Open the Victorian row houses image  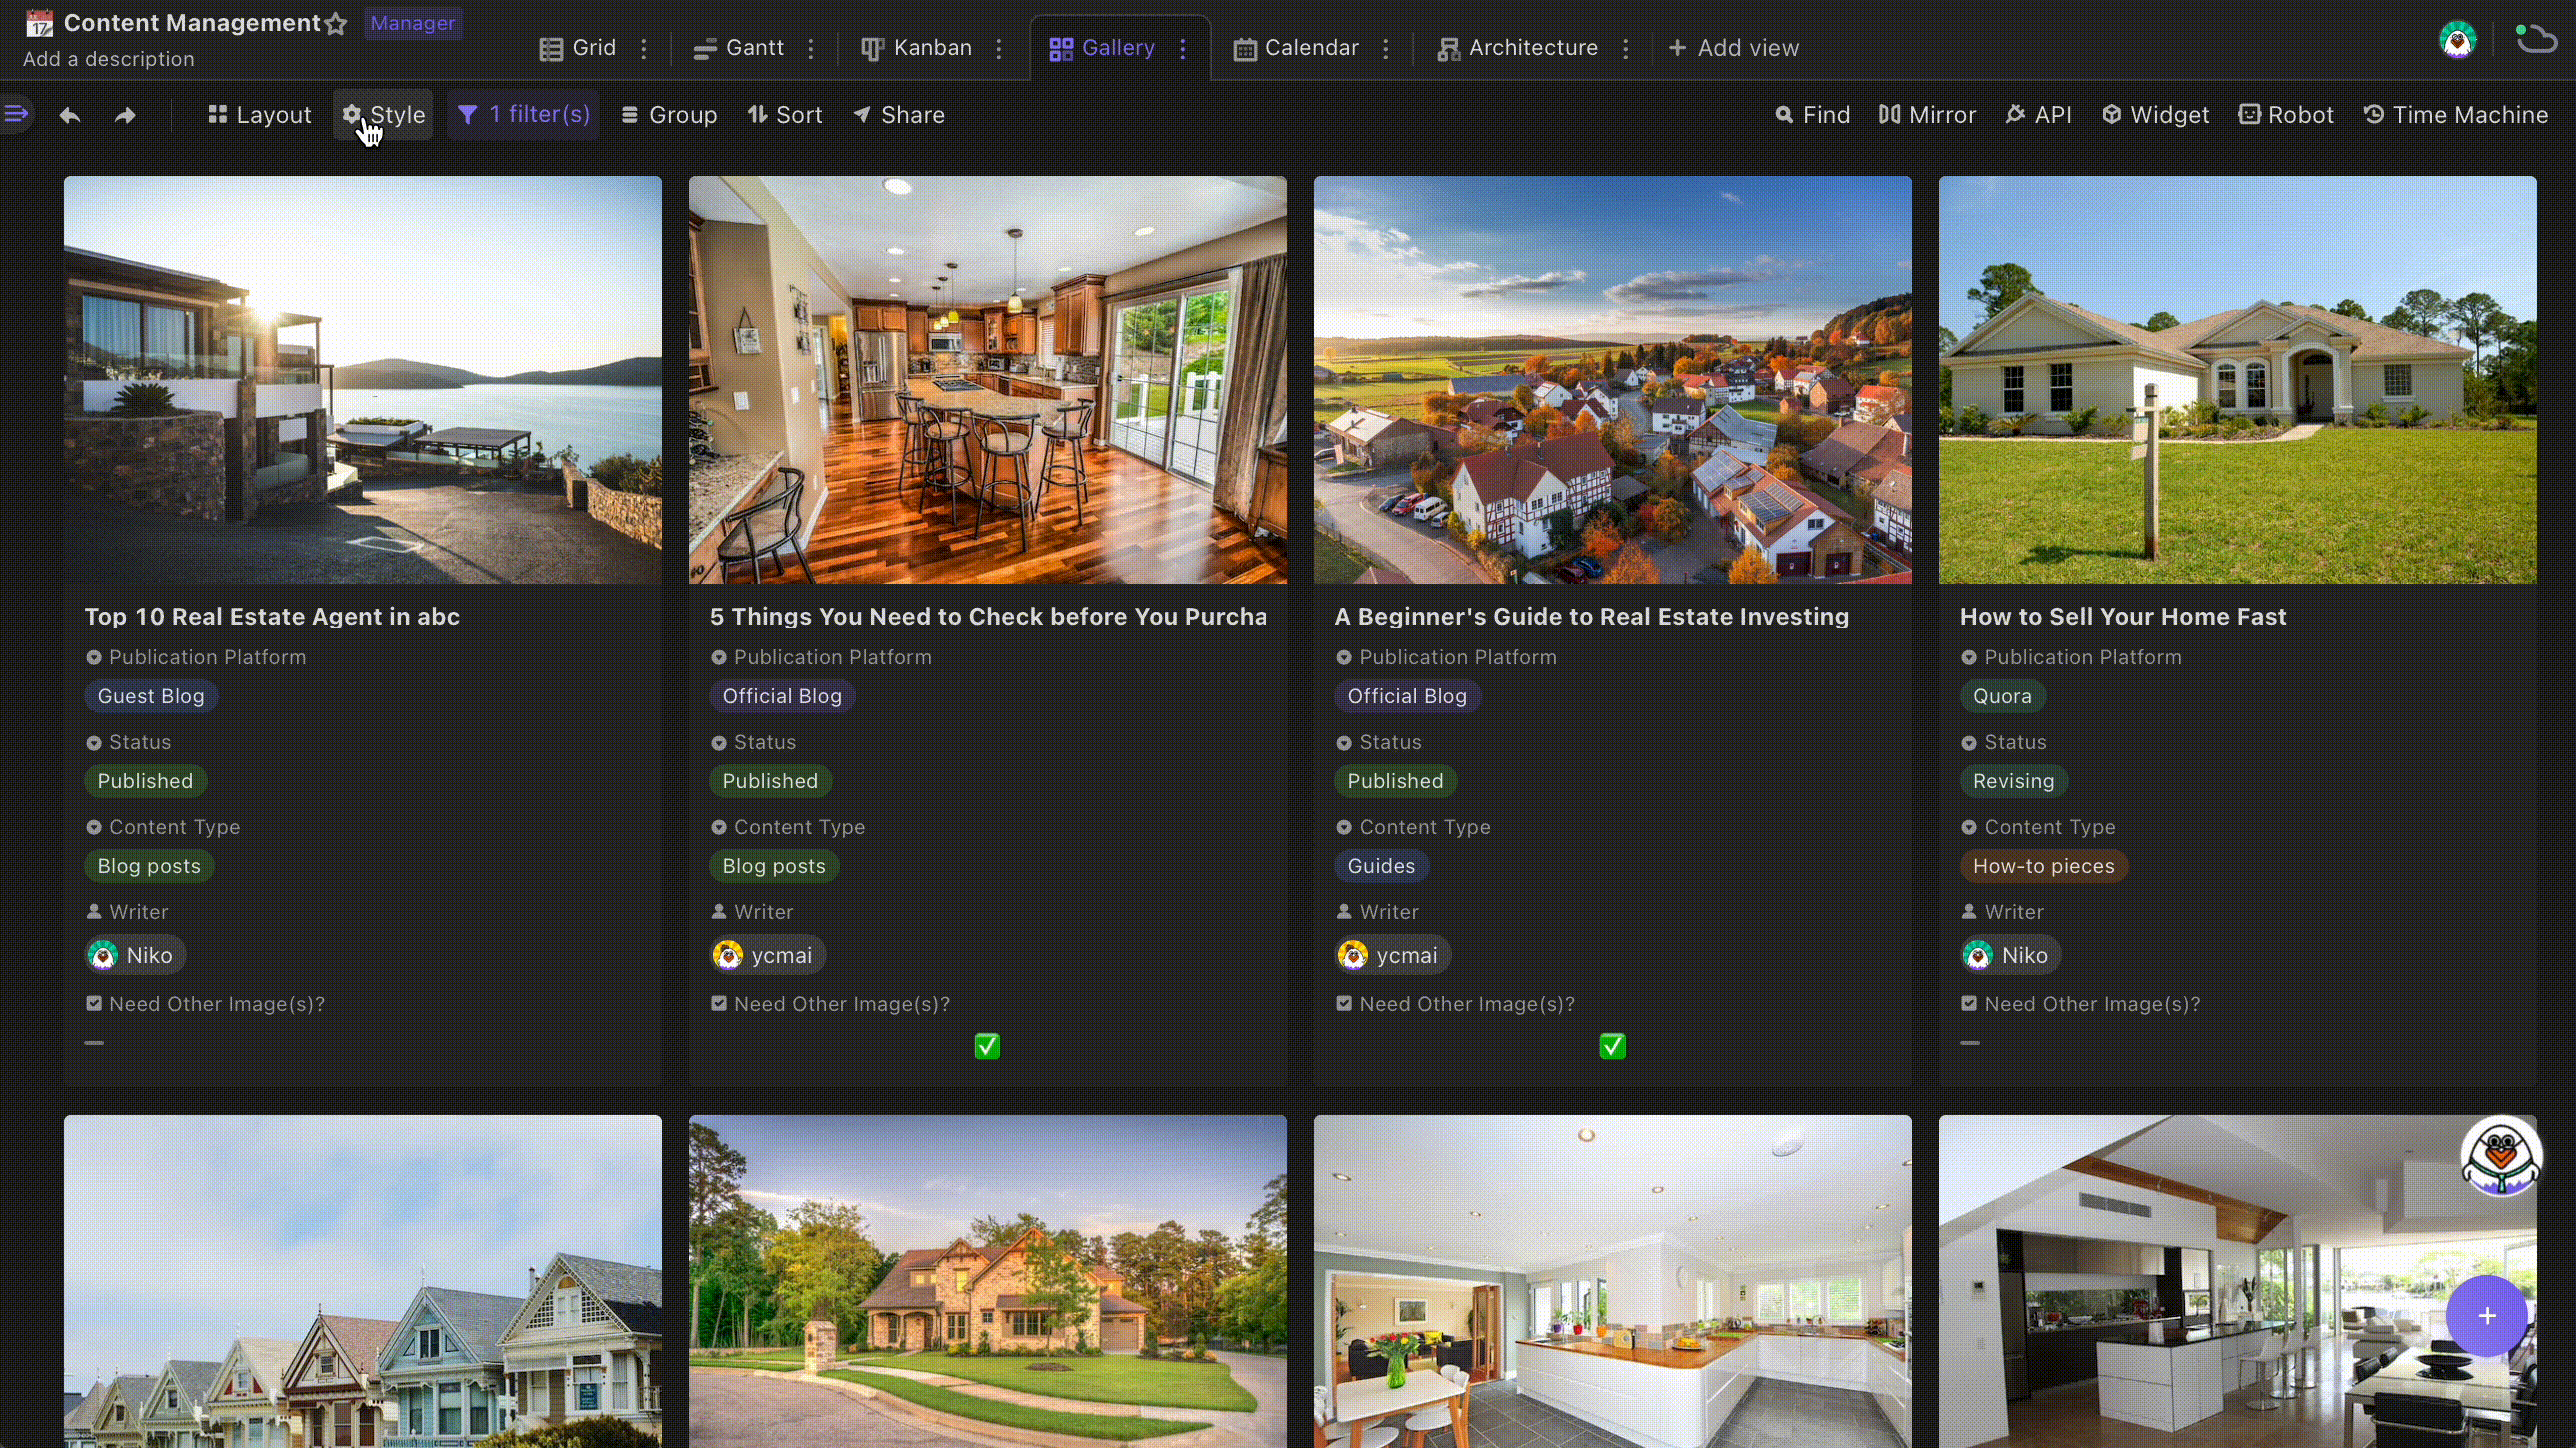[x=363, y=1281]
